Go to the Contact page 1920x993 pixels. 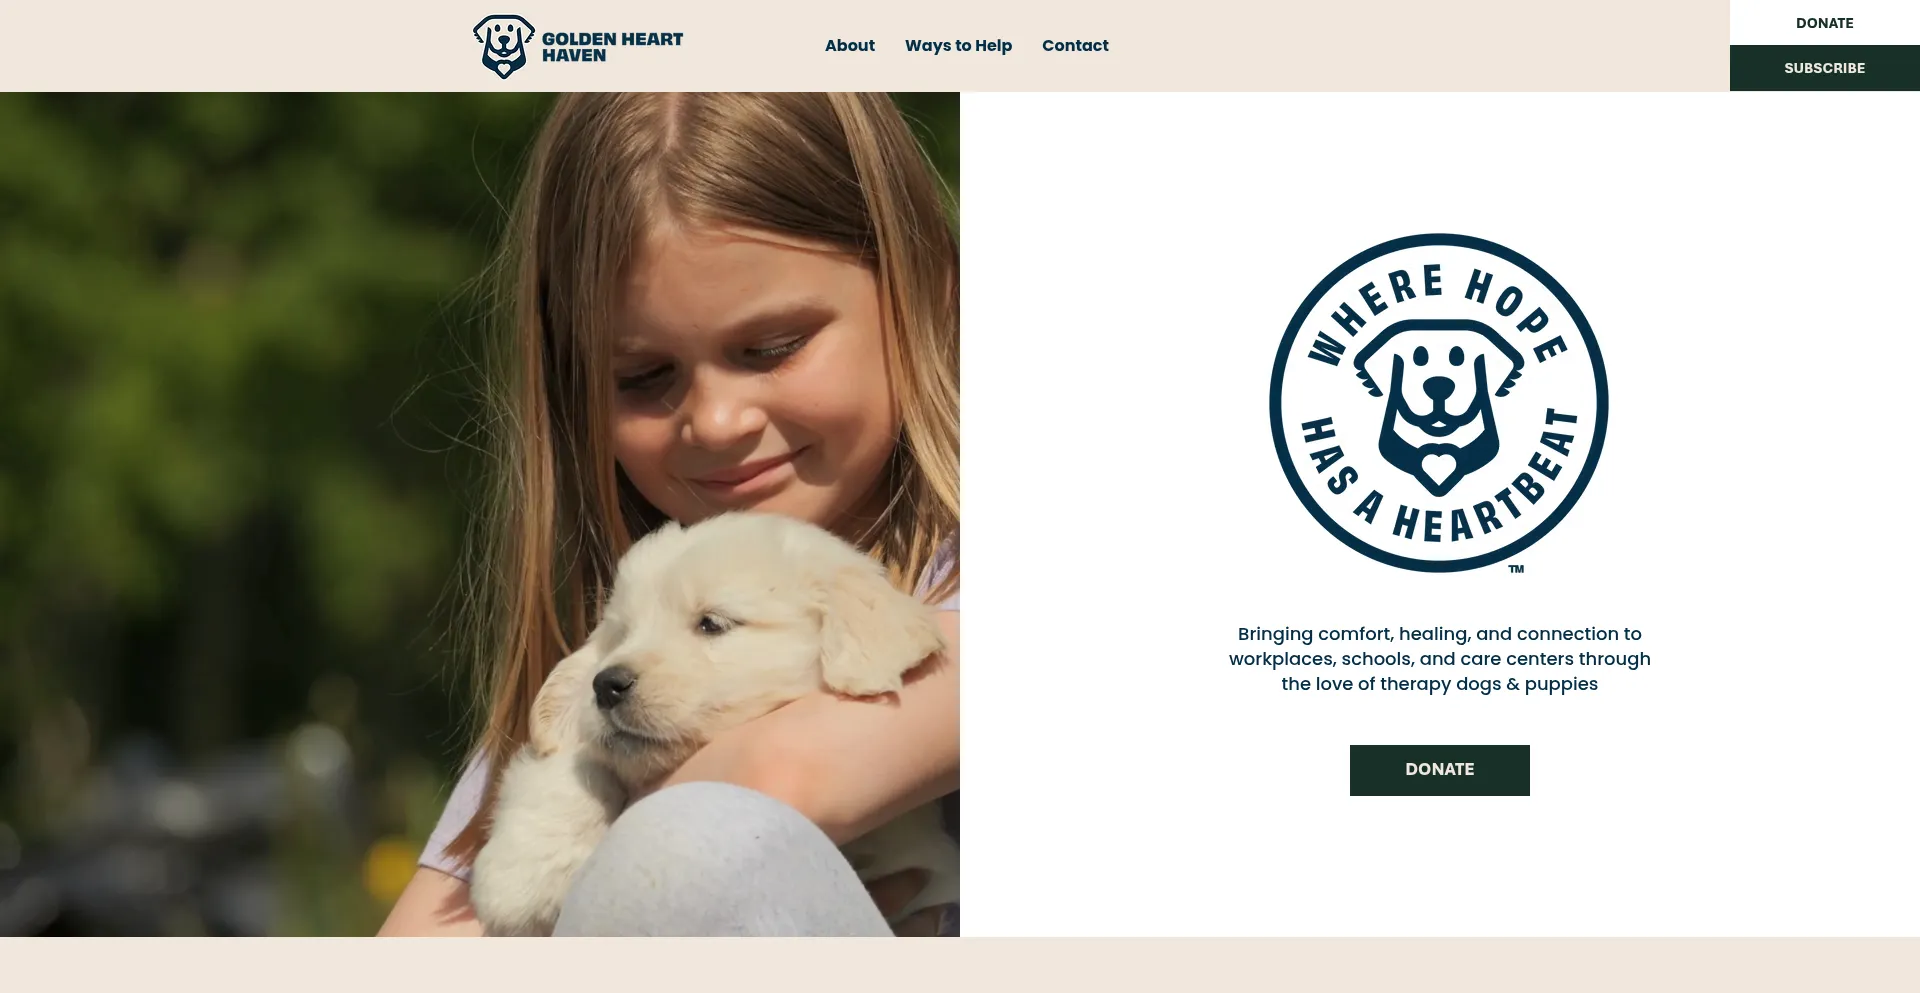point(1075,45)
